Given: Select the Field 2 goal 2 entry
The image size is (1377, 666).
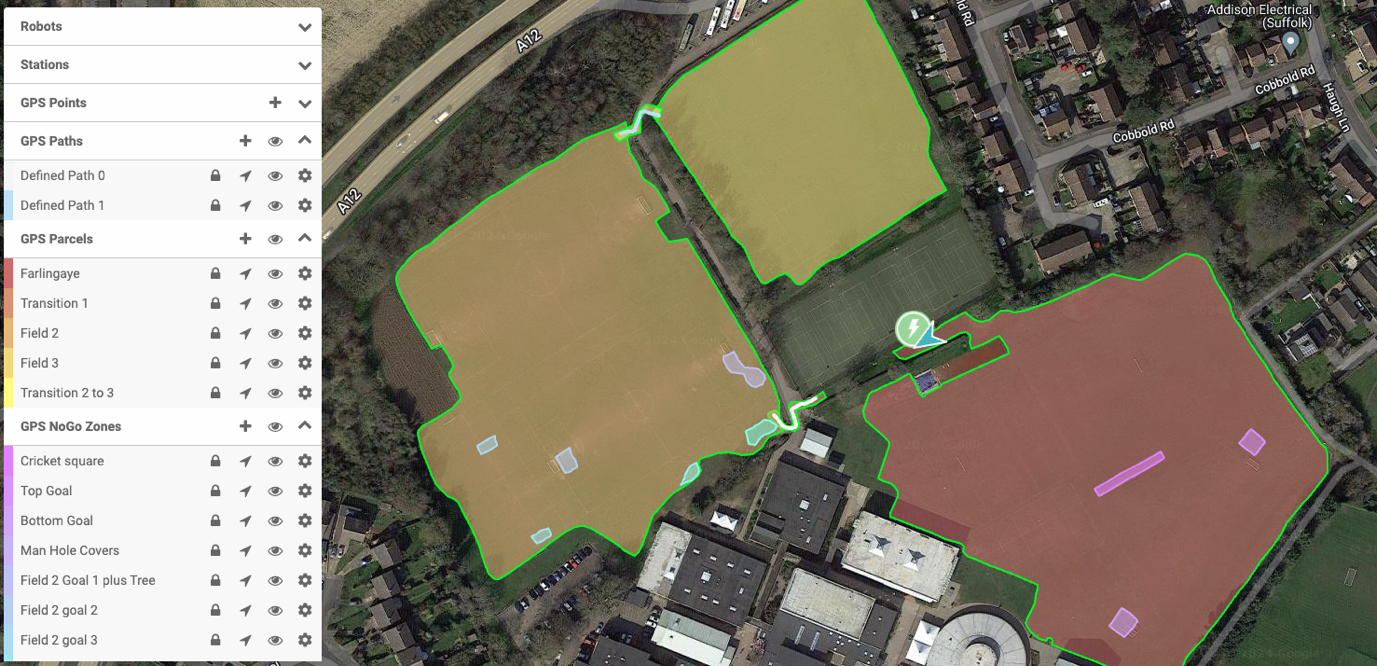Looking at the screenshot, I should coord(59,610).
